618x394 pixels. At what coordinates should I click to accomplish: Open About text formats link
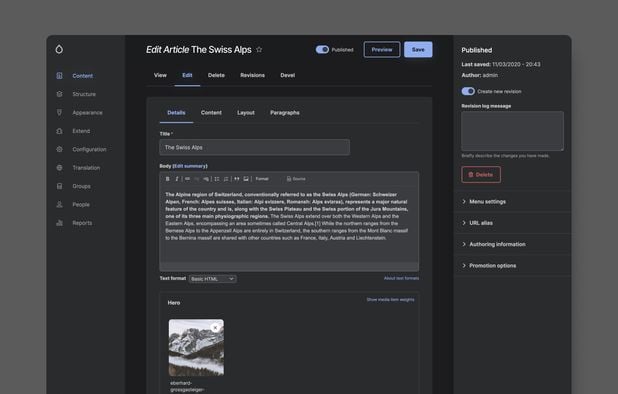pos(401,278)
